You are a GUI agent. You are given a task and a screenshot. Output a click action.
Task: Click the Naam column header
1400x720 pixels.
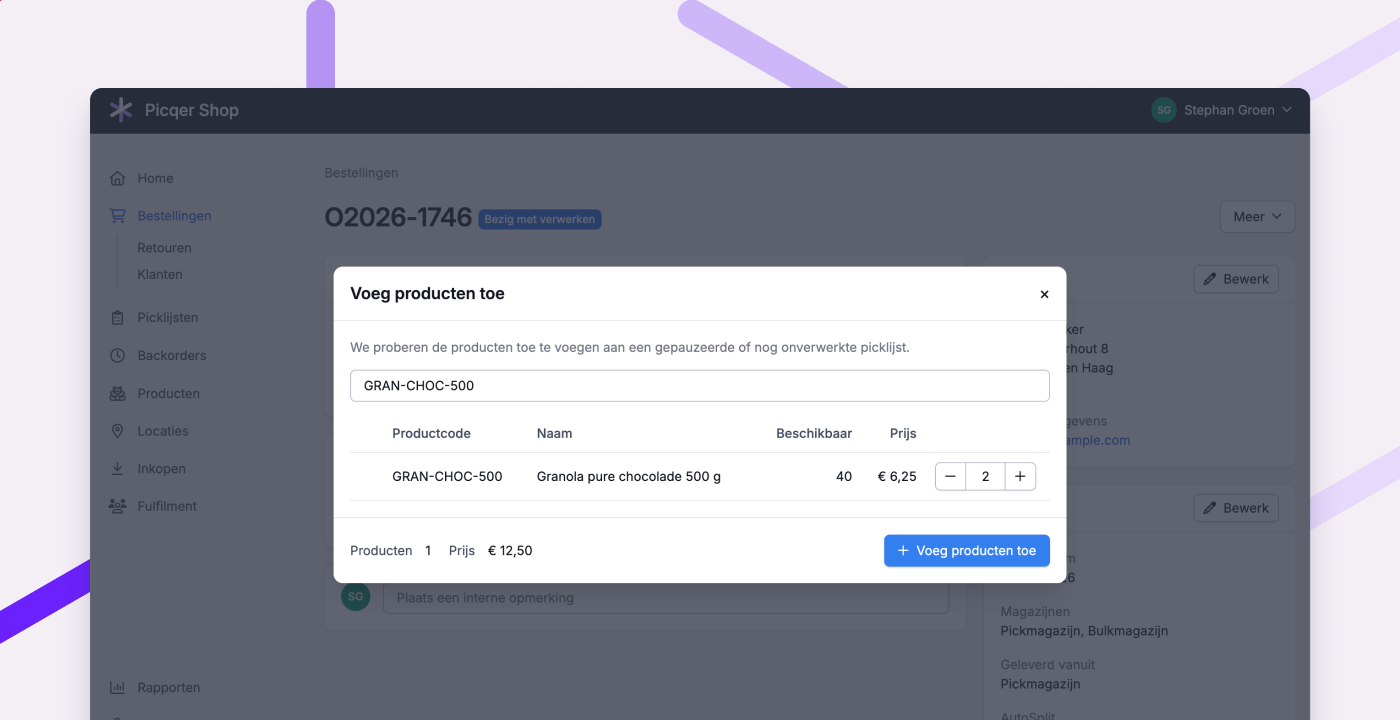tap(555, 433)
